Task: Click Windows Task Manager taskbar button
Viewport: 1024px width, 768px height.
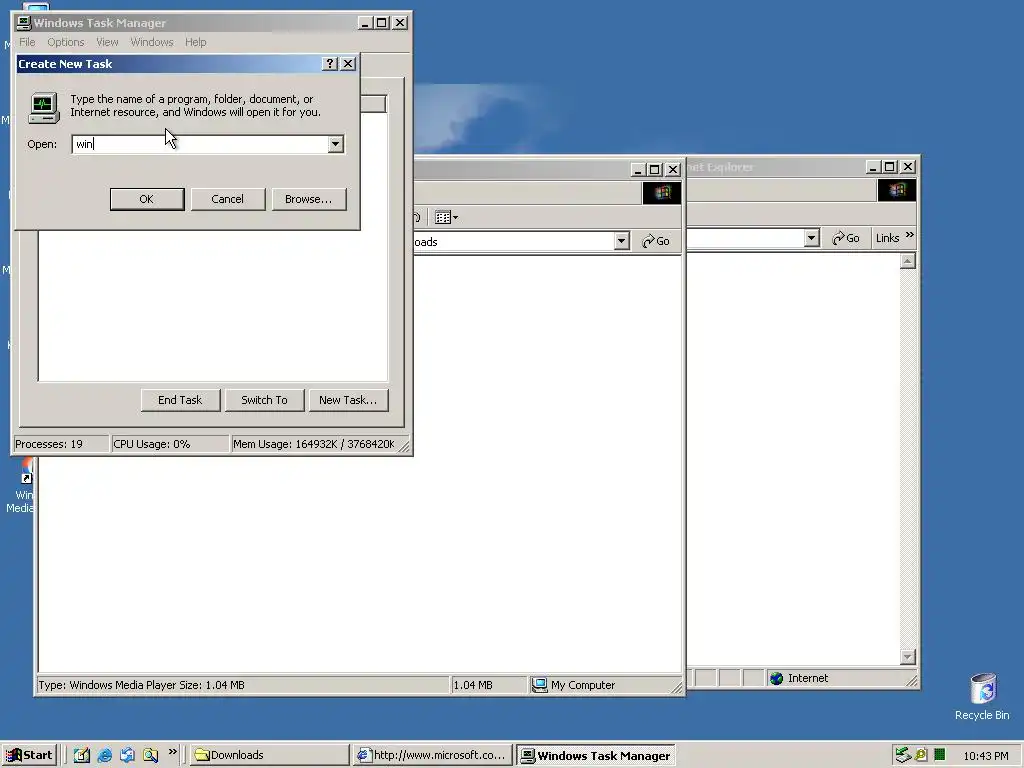Action: pos(596,756)
